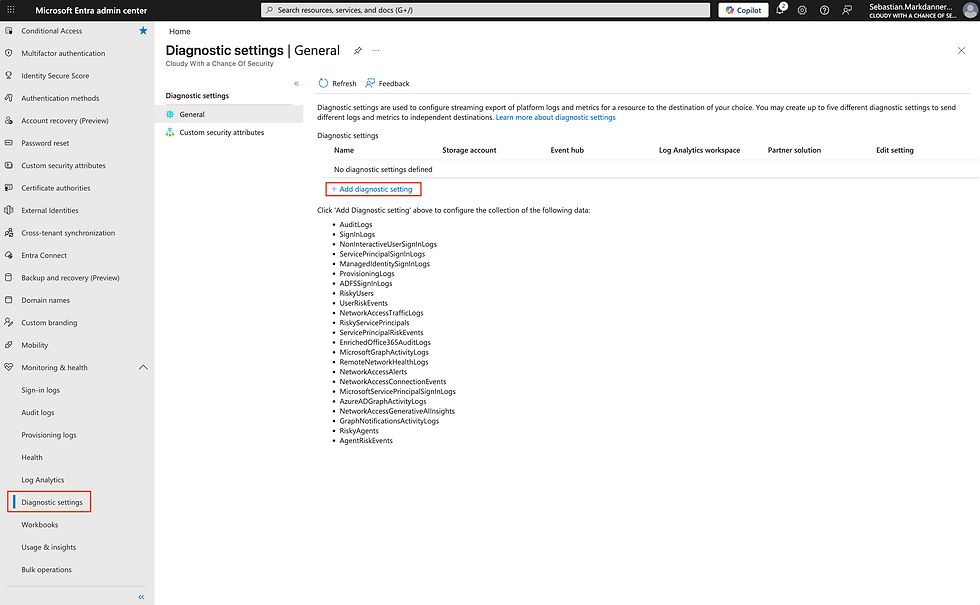Close the Diagnostic settings blade

pyautogui.click(x=961, y=51)
